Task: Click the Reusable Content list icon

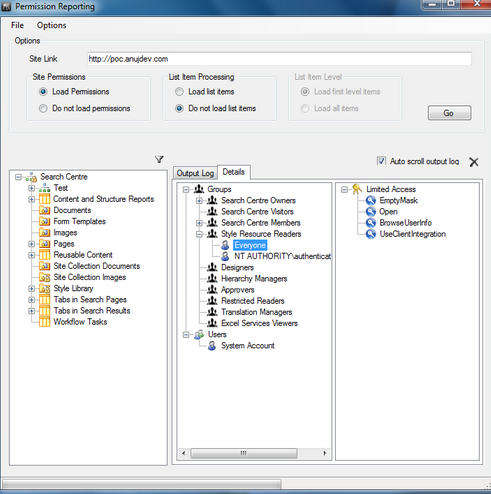Action: click(x=44, y=255)
